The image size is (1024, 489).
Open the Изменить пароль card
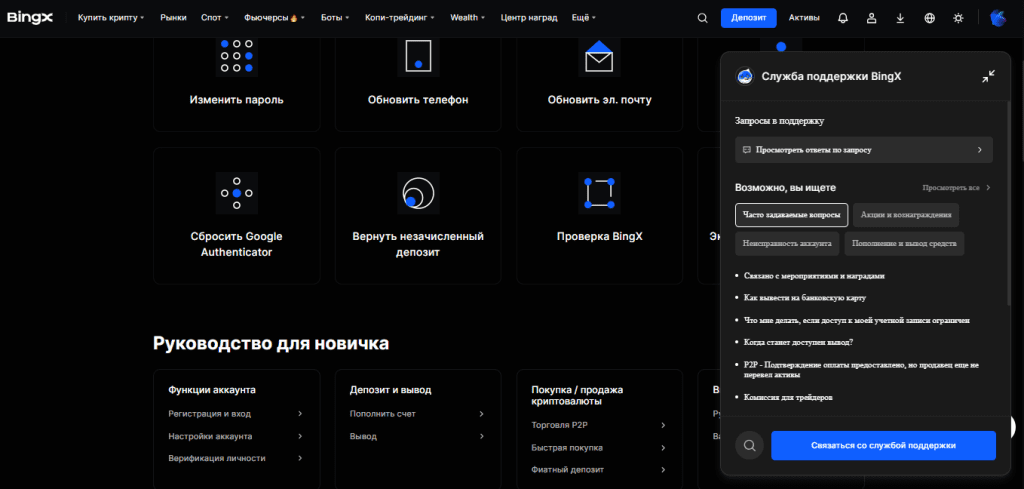[236, 84]
